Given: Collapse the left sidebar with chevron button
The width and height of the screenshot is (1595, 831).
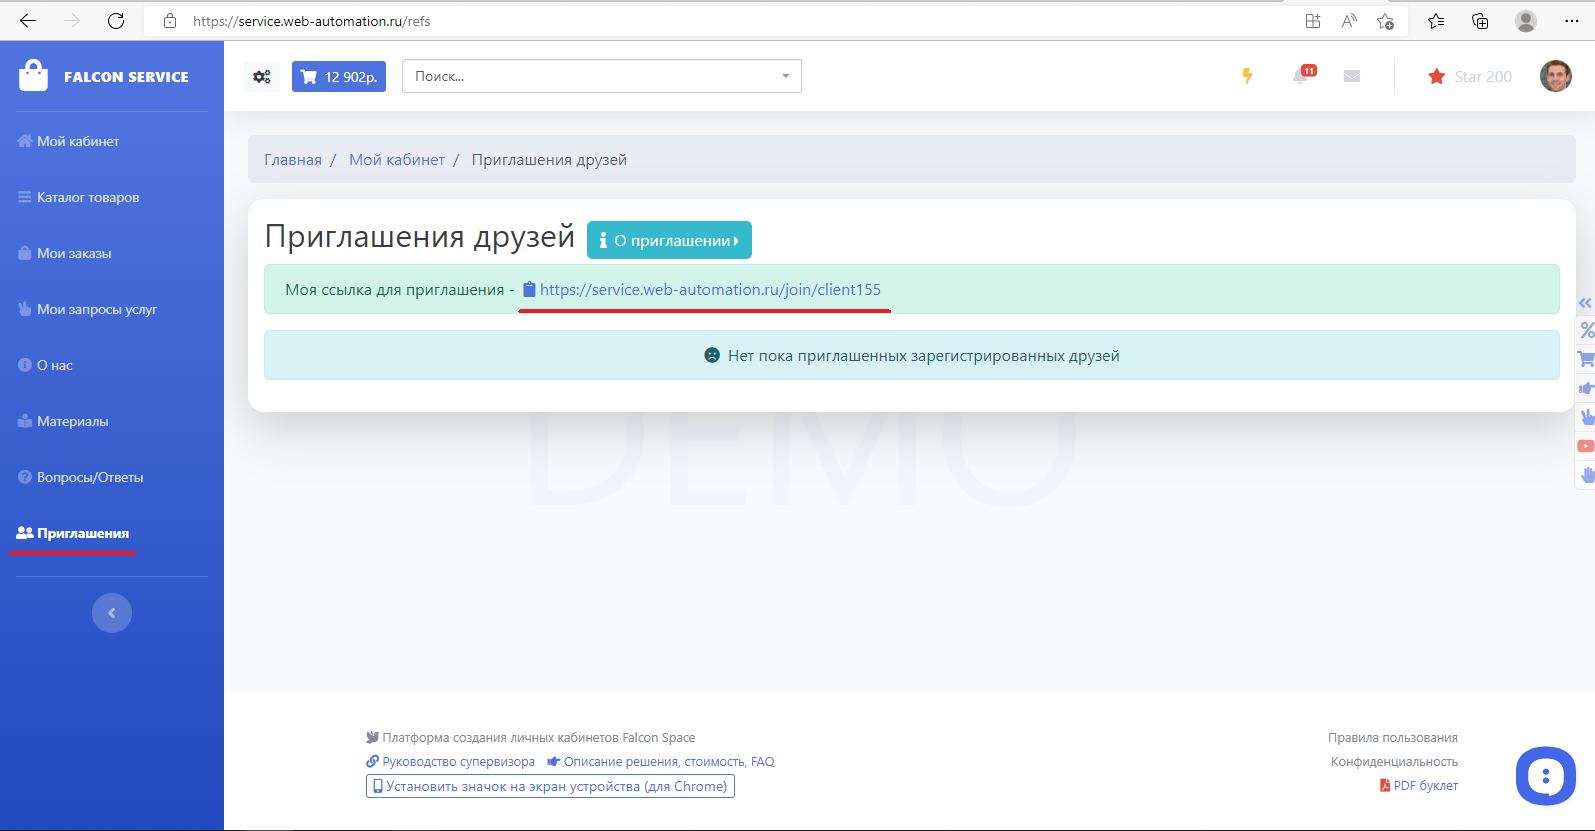Looking at the screenshot, I should tap(112, 613).
